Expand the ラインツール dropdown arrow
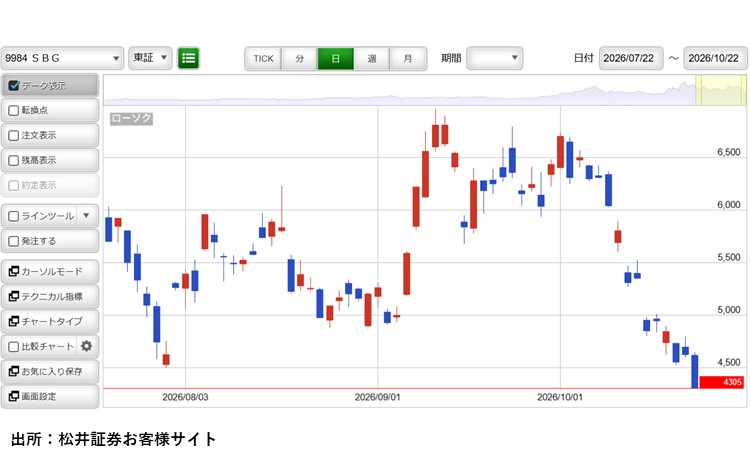 [x=86, y=216]
